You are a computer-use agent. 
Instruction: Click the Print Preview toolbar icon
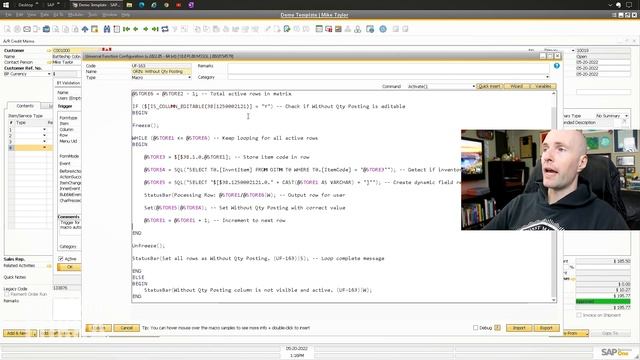(7, 29)
